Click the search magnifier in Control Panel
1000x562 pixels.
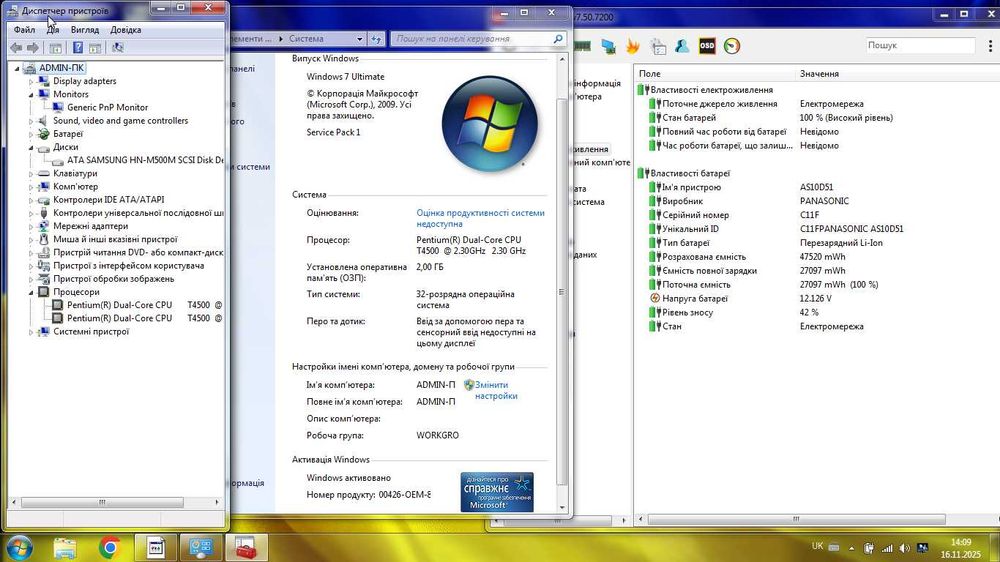coord(558,39)
